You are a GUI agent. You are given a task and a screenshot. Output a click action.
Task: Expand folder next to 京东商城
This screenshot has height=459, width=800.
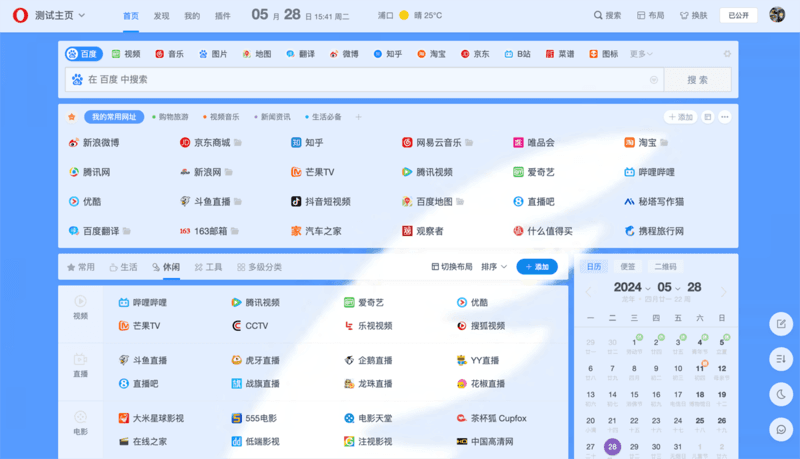pos(238,142)
